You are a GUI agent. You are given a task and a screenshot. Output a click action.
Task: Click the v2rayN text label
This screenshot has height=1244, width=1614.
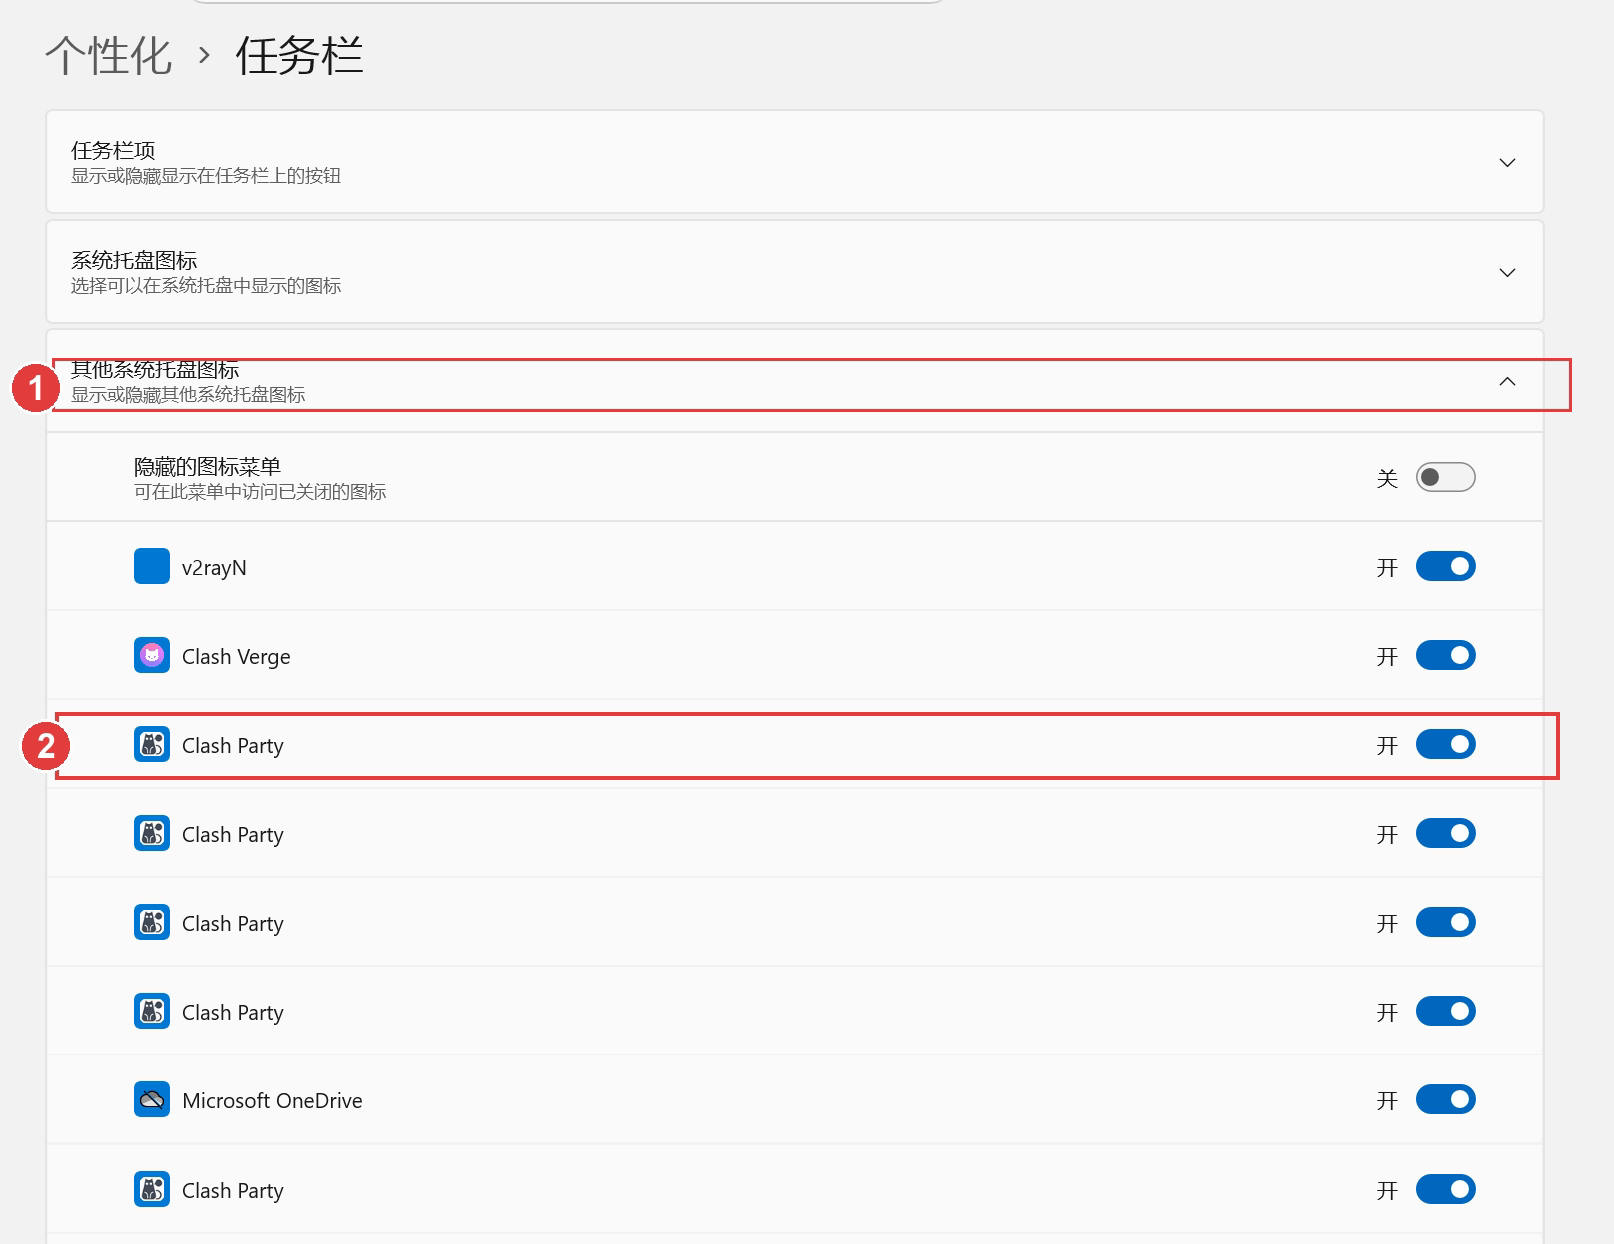click(214, 568)
